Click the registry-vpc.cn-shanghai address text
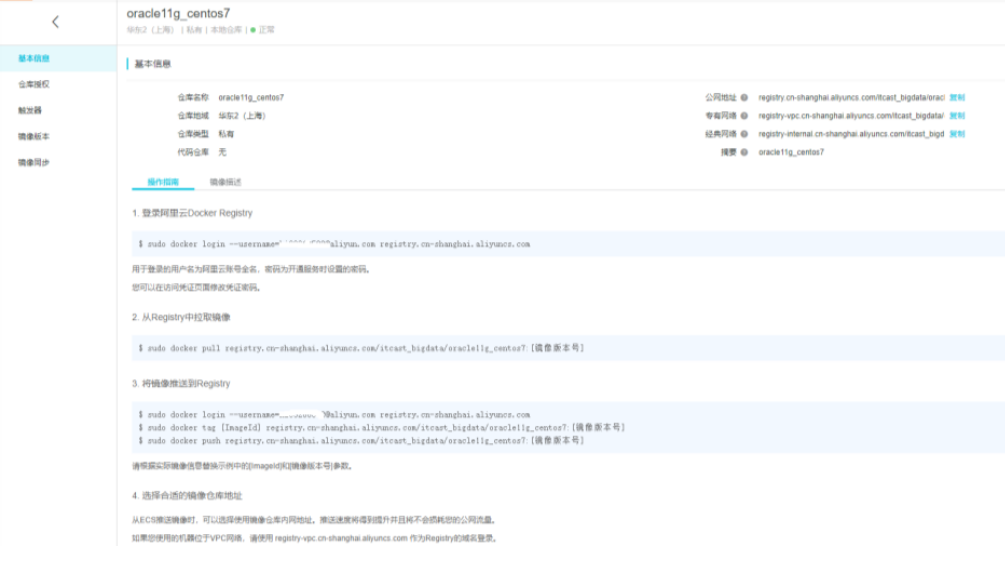The image size is (1005, 572). (851, 116)
